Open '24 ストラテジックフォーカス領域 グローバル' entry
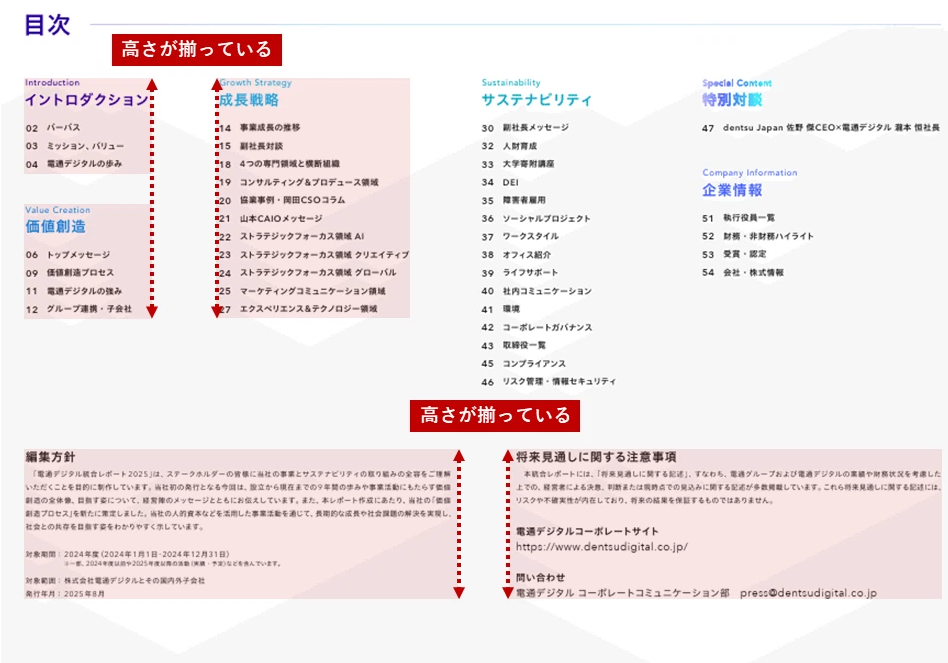Image resolution: width=948 pixels, height=663 pixels. [x=308, y=273]
